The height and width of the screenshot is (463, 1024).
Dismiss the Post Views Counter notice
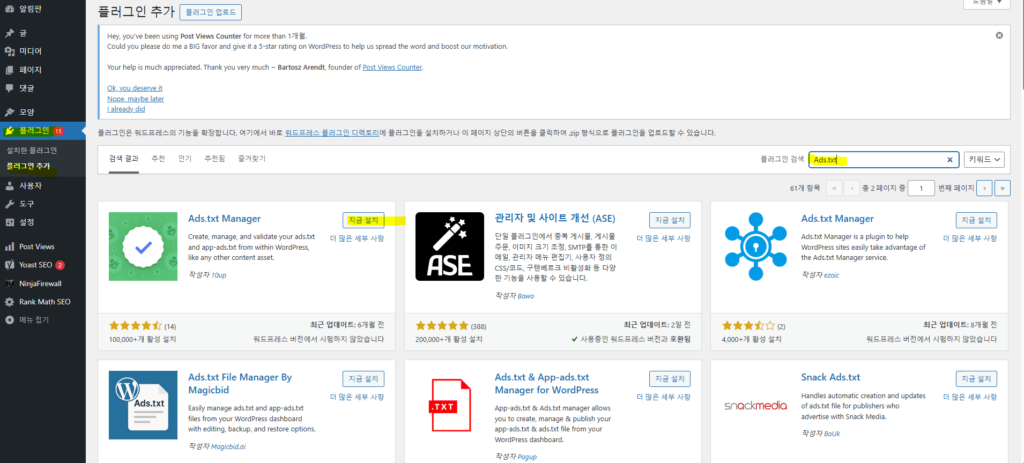(x=999, y=35)
